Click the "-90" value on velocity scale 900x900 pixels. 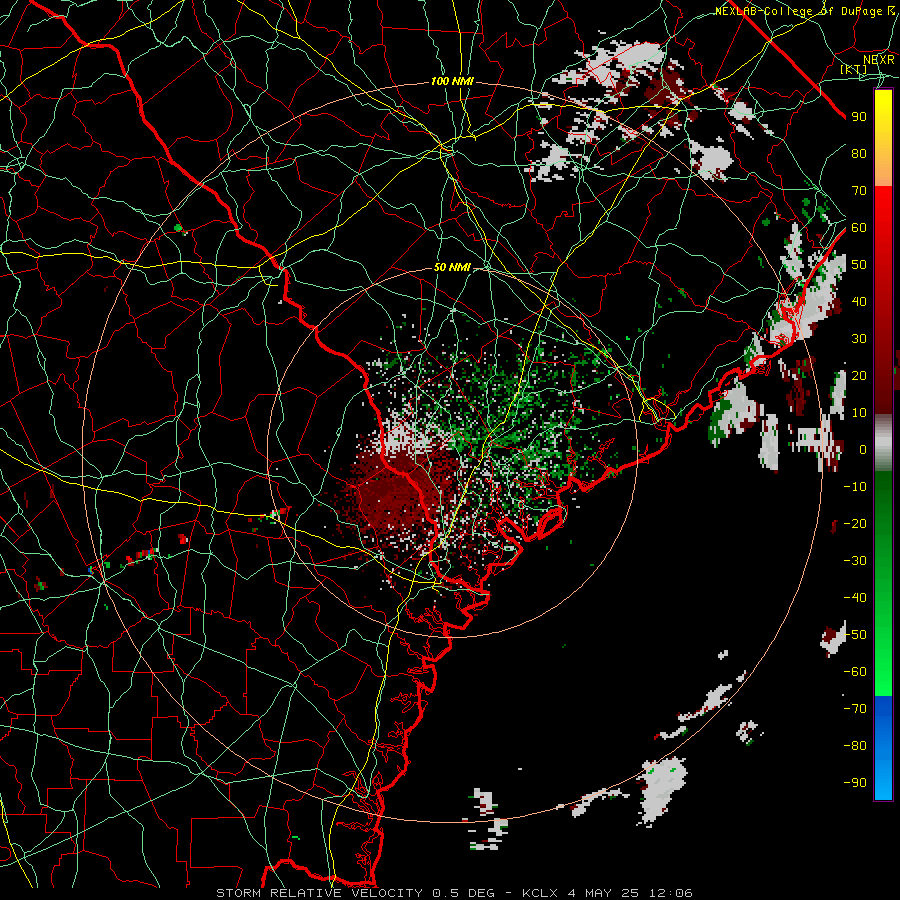pos(855,783)
